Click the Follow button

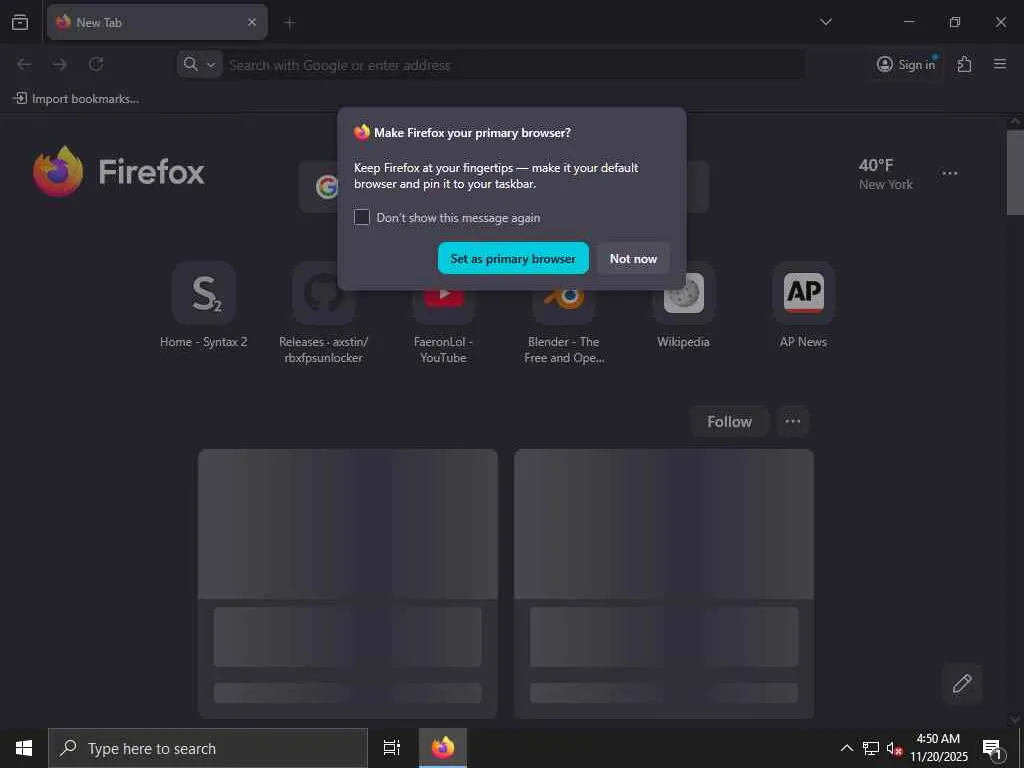point(729,421)
